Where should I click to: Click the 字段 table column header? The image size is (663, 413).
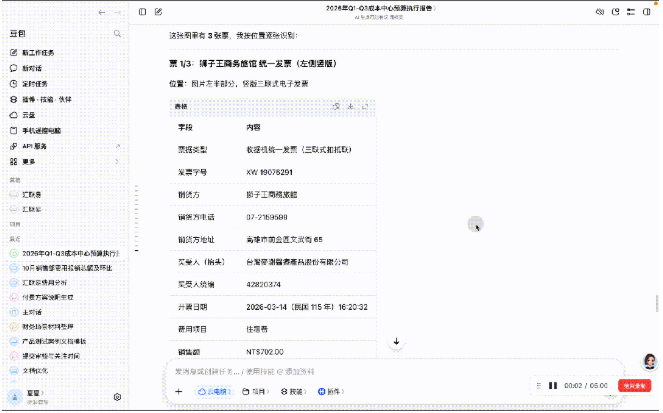coord(185,127)
